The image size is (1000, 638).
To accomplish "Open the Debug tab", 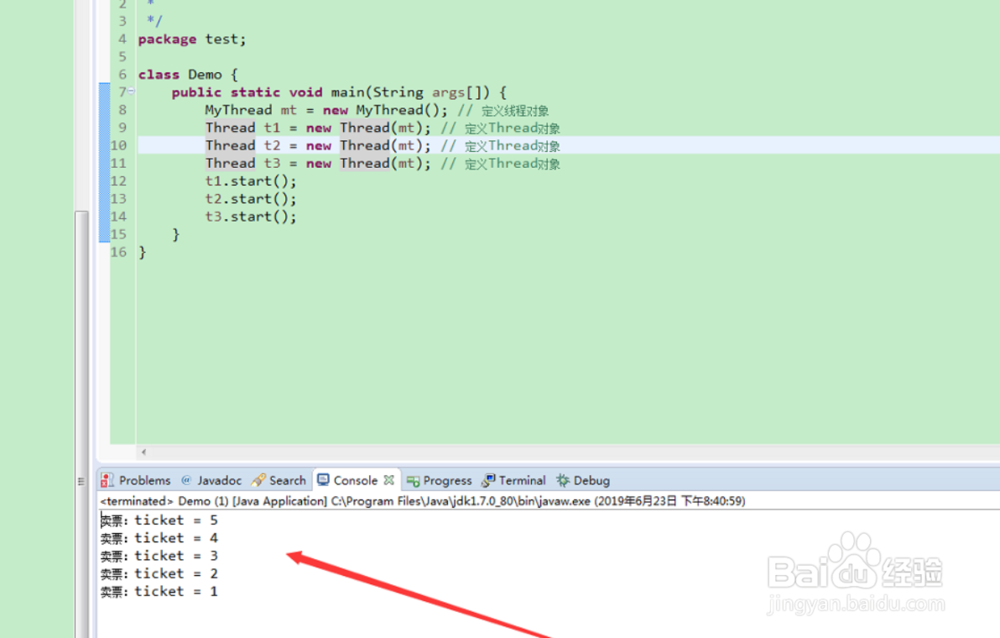I will click(584, 480).
